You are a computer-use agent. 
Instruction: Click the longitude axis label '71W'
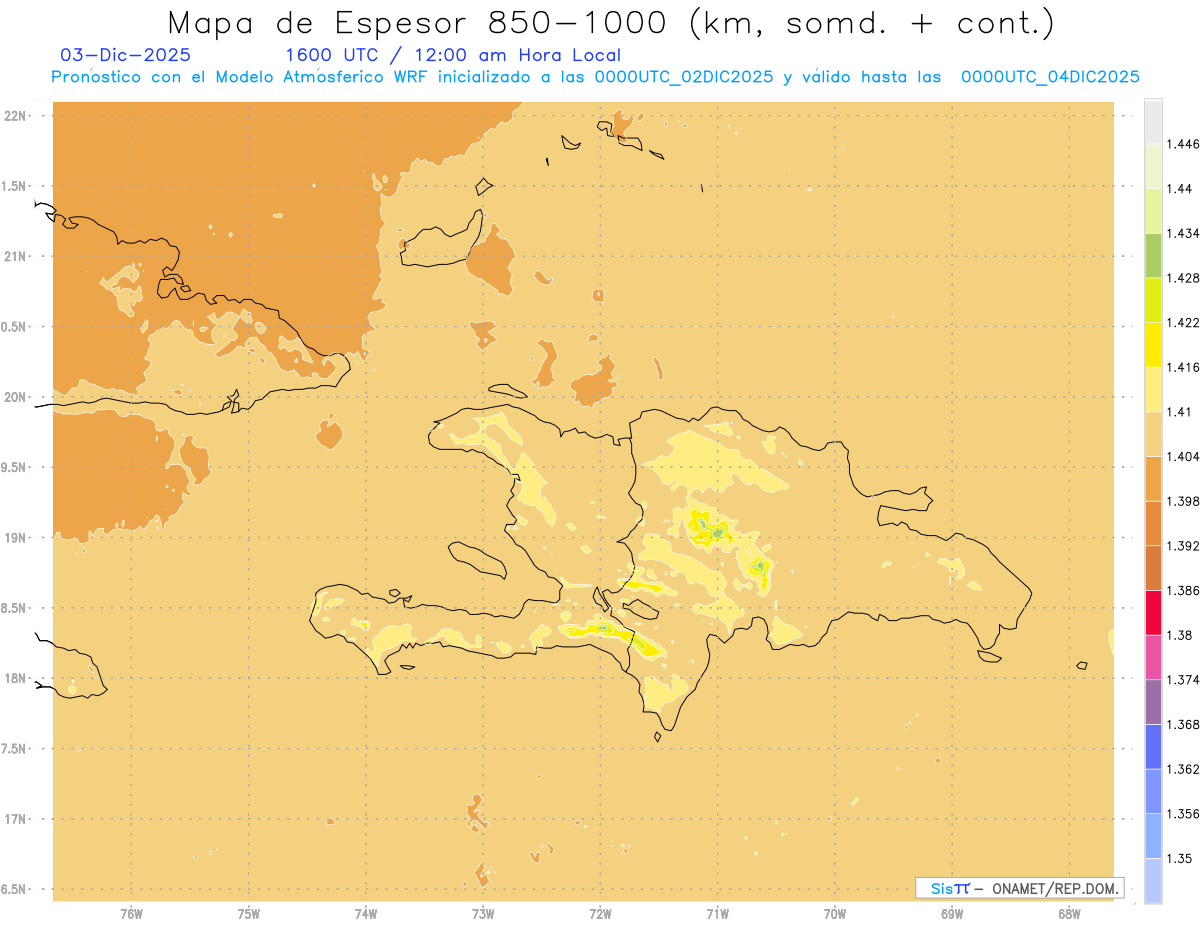pos(717,913)
